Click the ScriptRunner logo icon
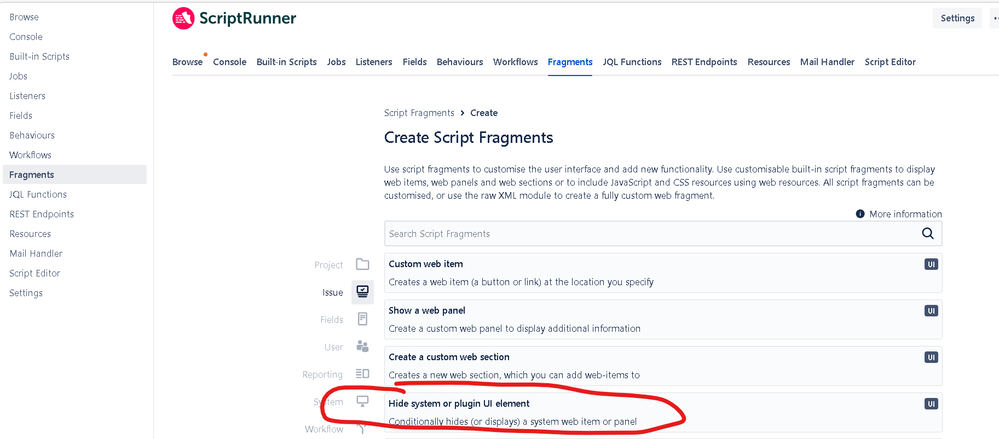Image resolution: width=999 pixels, height=439 pixels. [x=183, y=18]
